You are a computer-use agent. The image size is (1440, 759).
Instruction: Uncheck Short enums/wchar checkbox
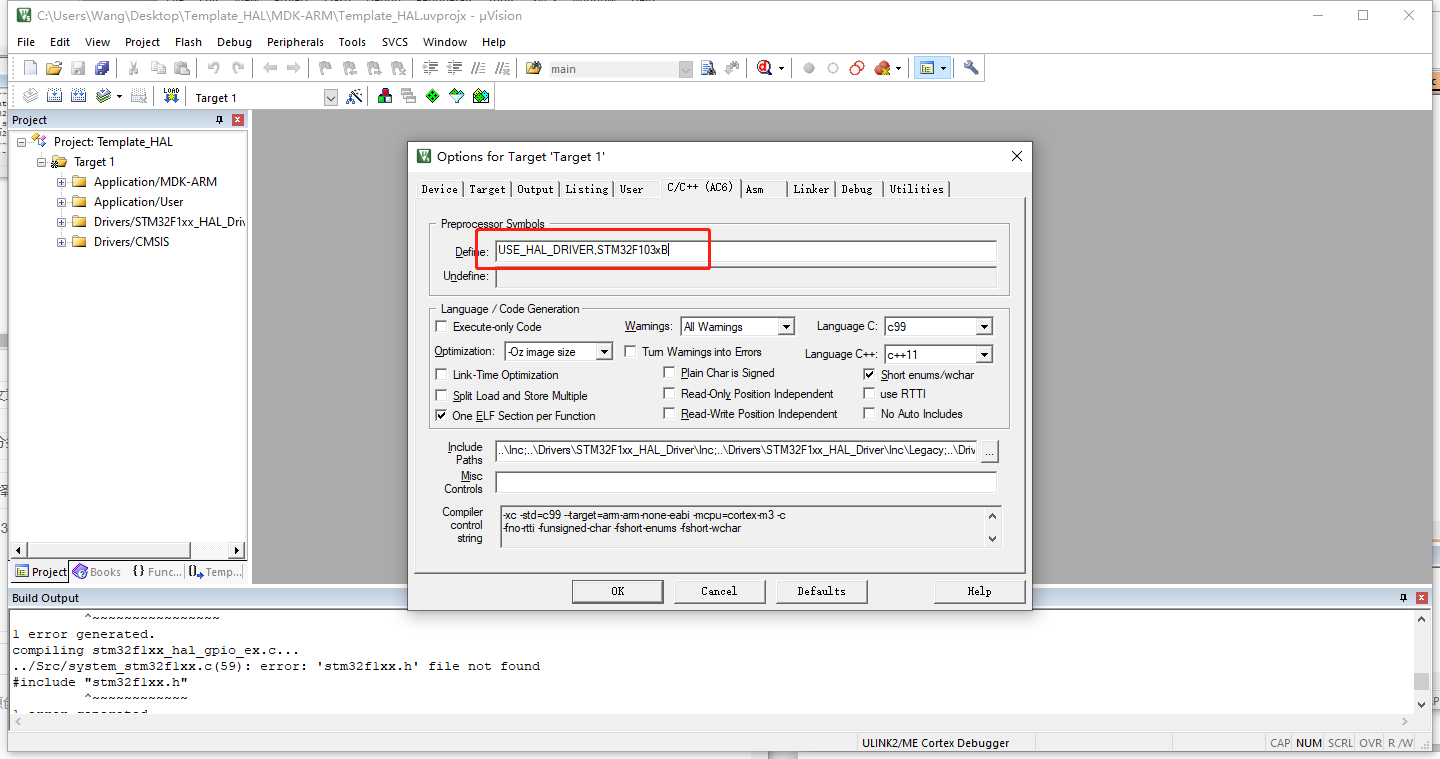coord(870,375)
